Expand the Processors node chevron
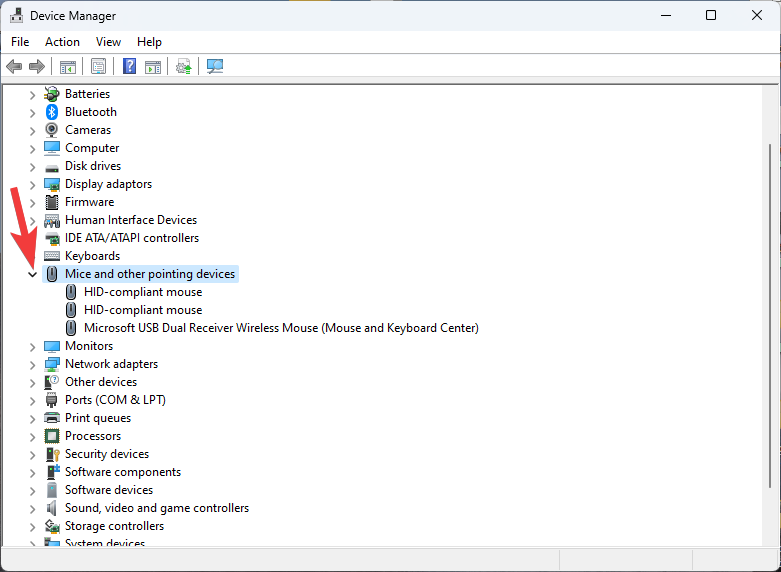 click(32, 437)
